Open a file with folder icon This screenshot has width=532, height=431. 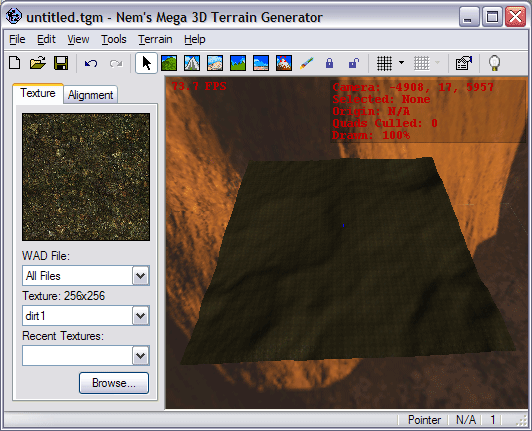click(x=38, y=63)
